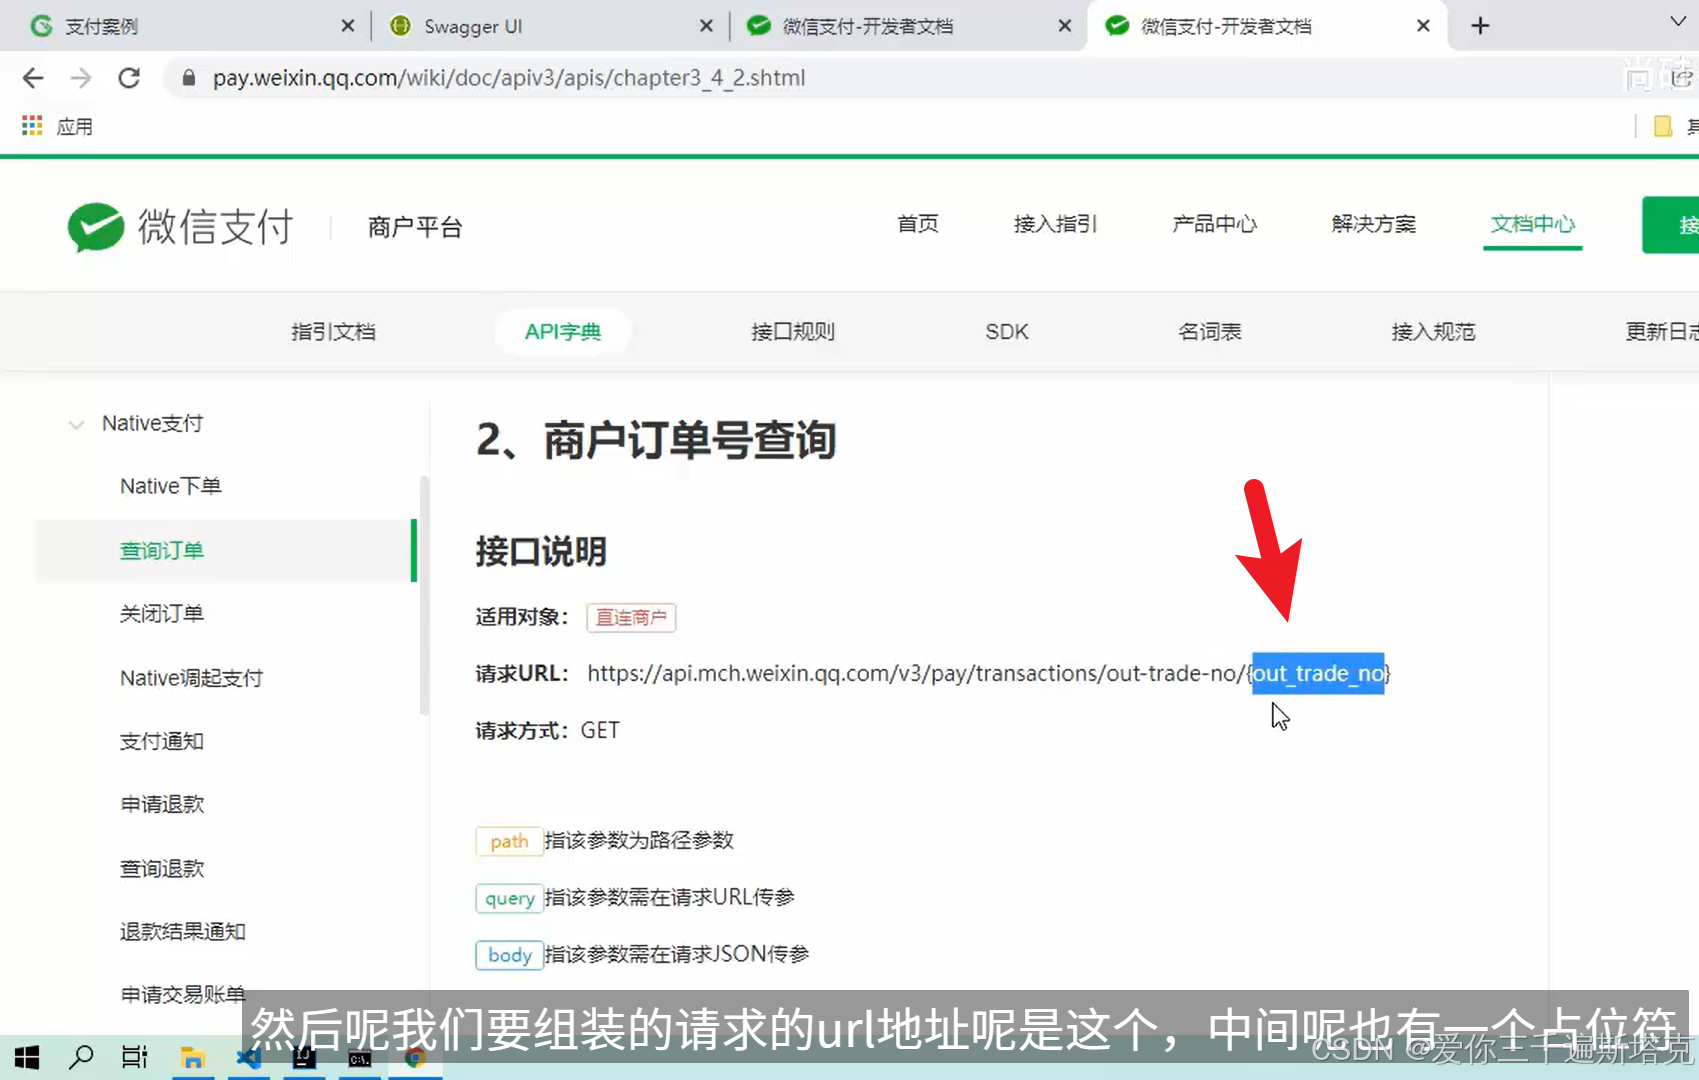Open Windows taskbar search

pyautogui.click(x=81, y=1057)
